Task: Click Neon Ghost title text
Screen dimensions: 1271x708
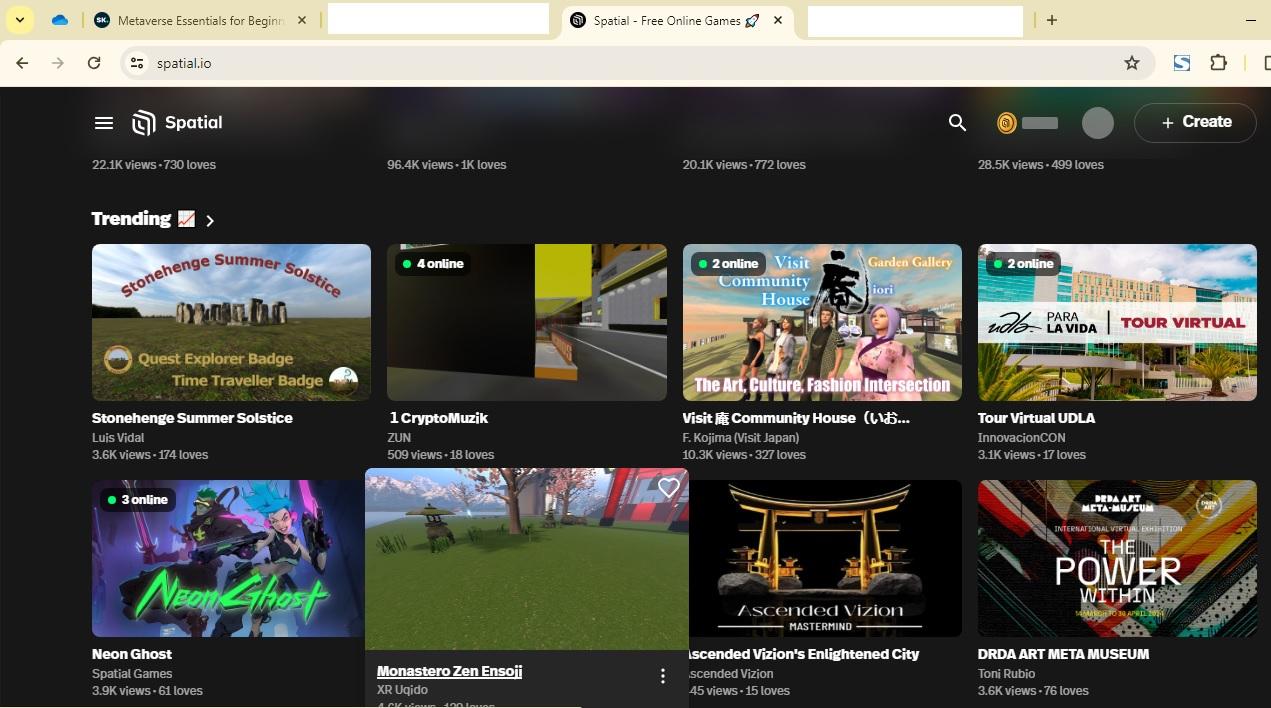Action: pos(132,654)
